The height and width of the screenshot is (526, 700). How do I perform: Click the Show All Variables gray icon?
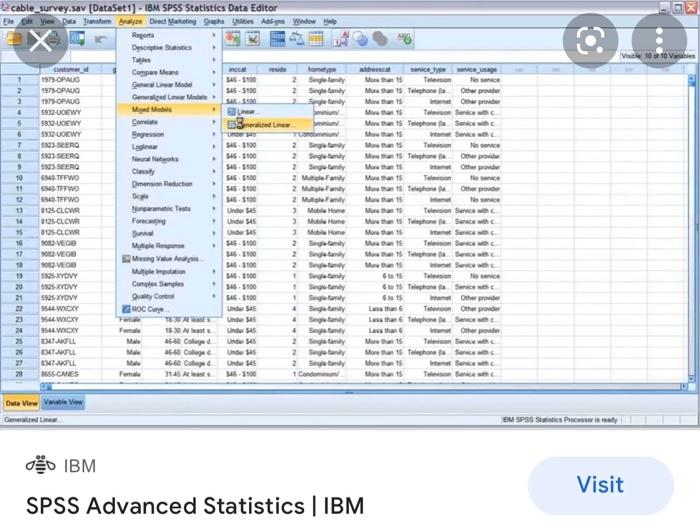pos(380,39)
